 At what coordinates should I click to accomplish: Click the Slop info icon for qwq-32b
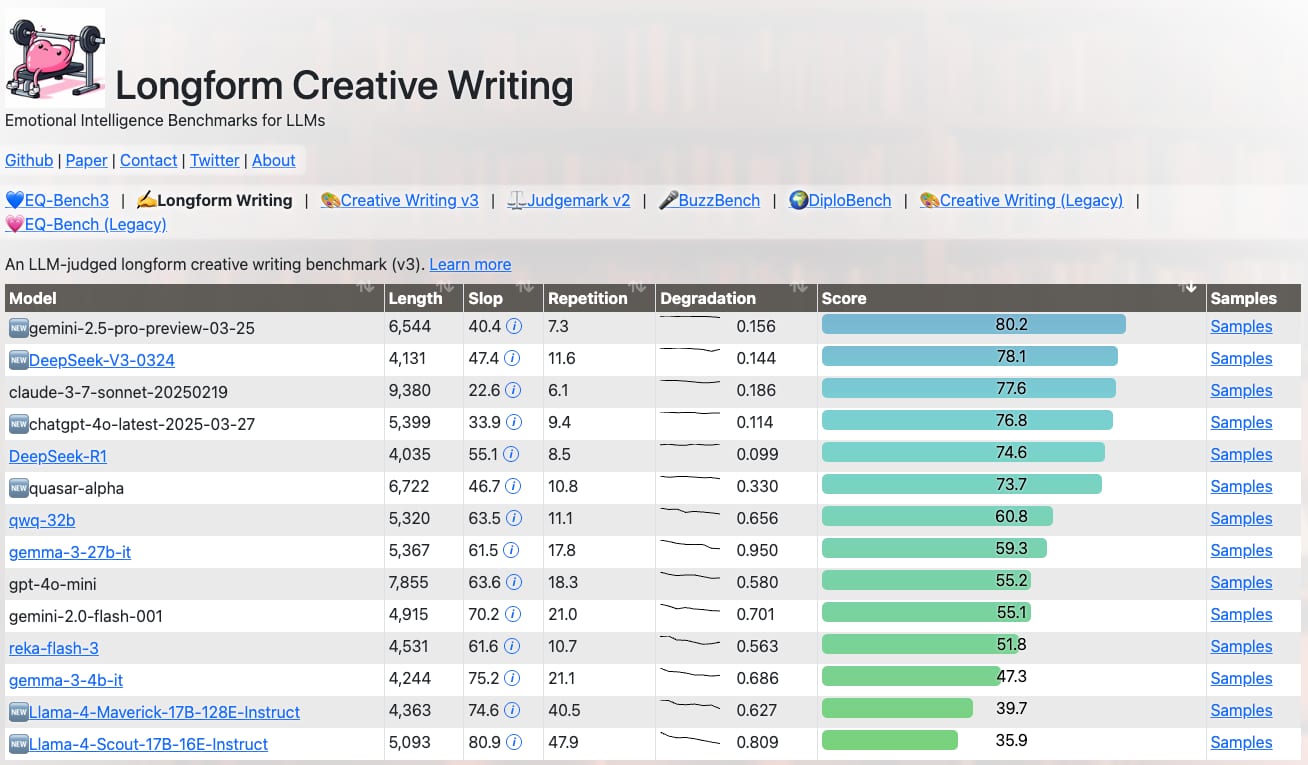pos(513,518)
